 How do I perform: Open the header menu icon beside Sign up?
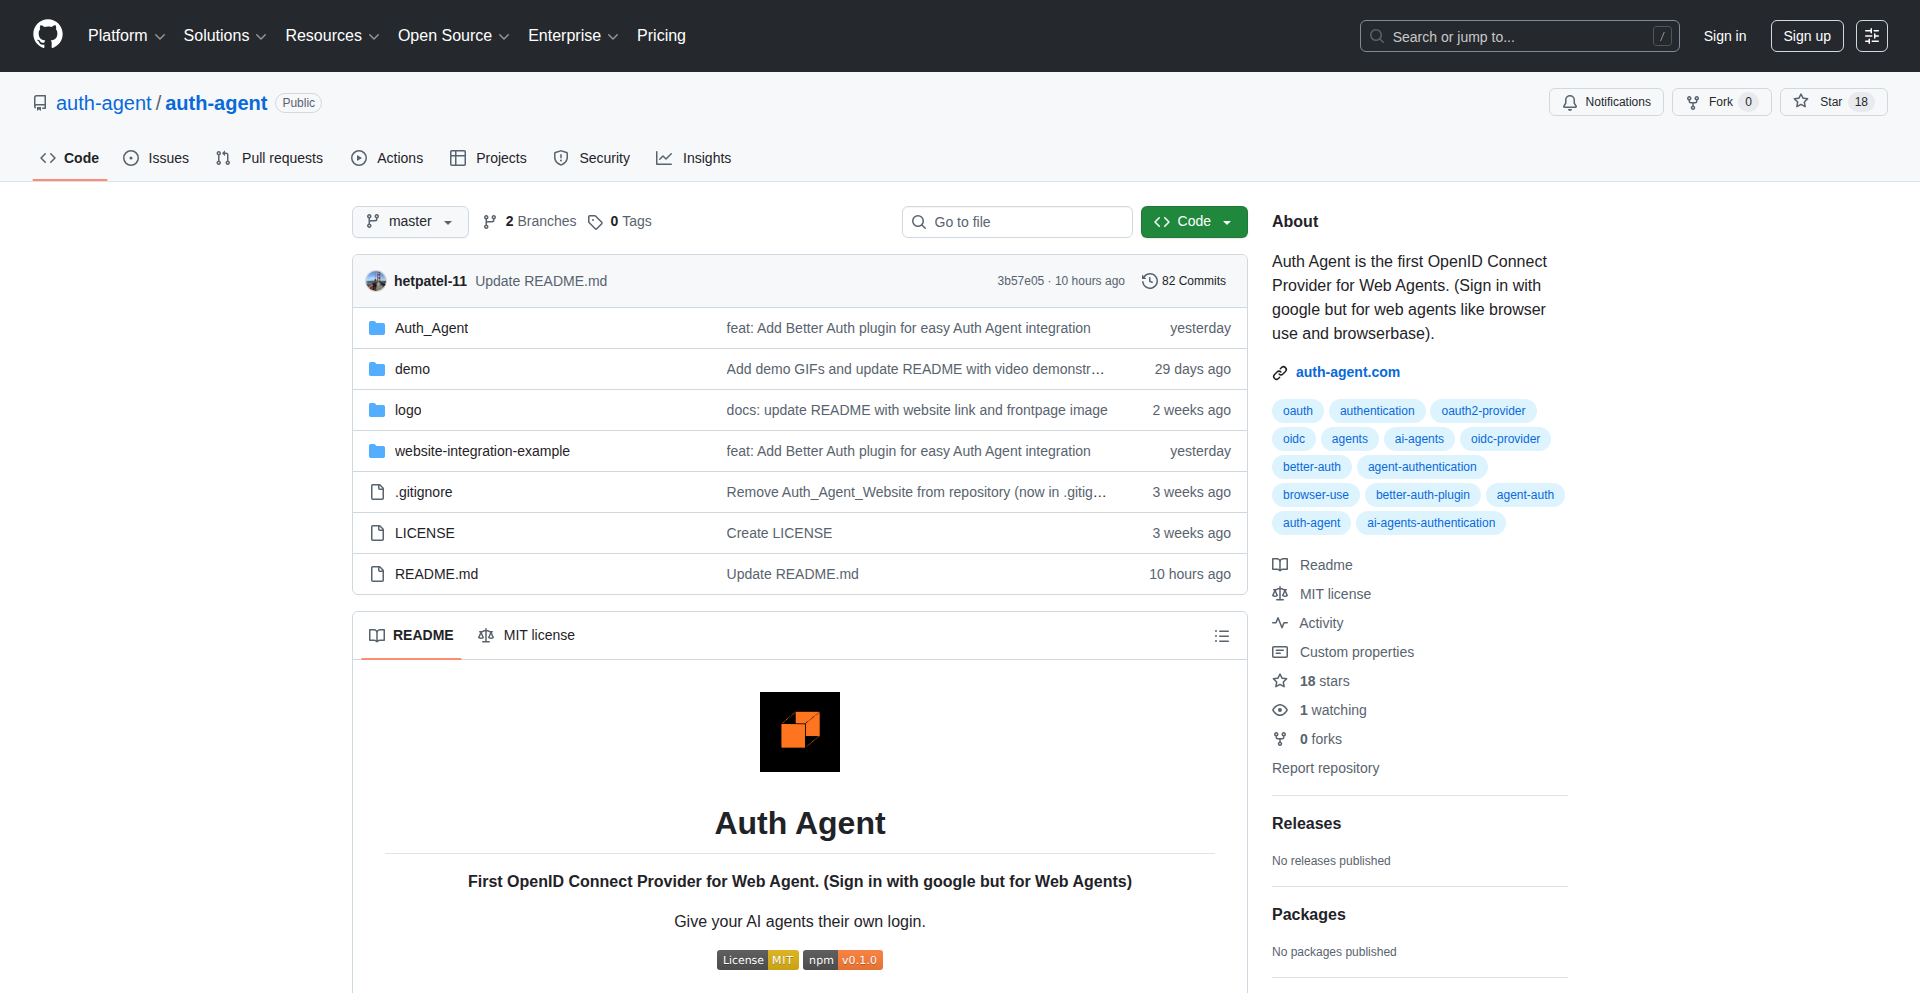point(1872,36)
